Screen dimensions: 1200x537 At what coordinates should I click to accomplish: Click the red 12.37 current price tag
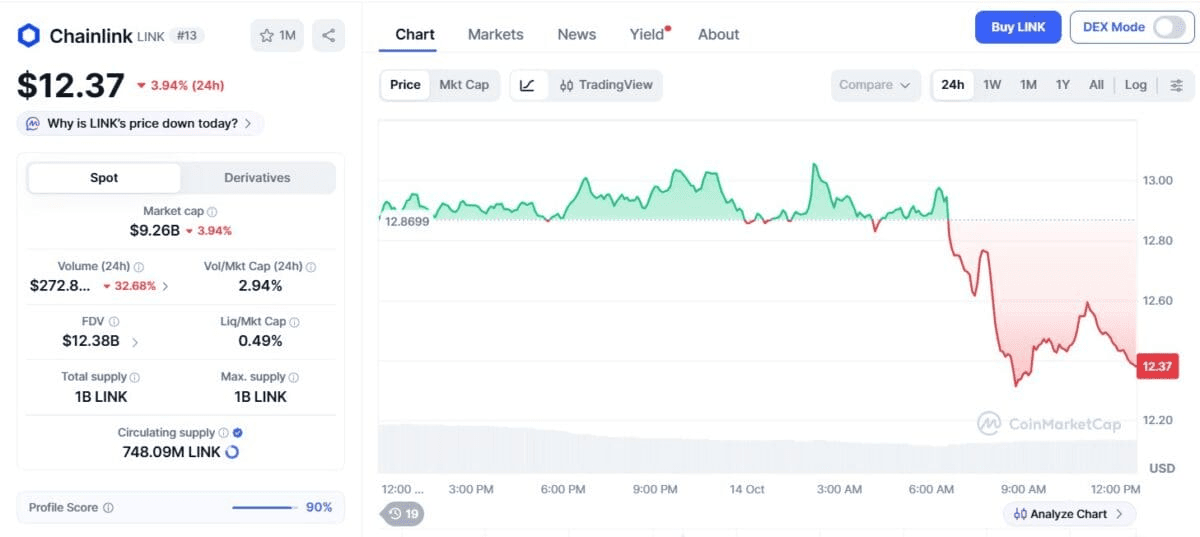[1157, 367]
